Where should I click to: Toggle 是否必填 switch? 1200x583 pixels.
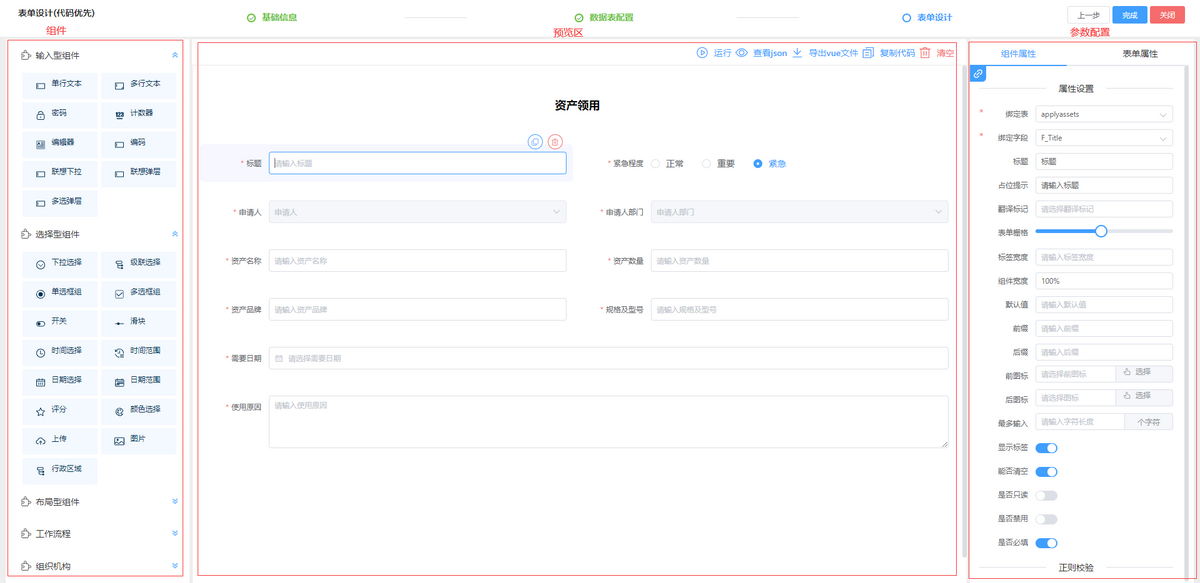(1046, 543)
